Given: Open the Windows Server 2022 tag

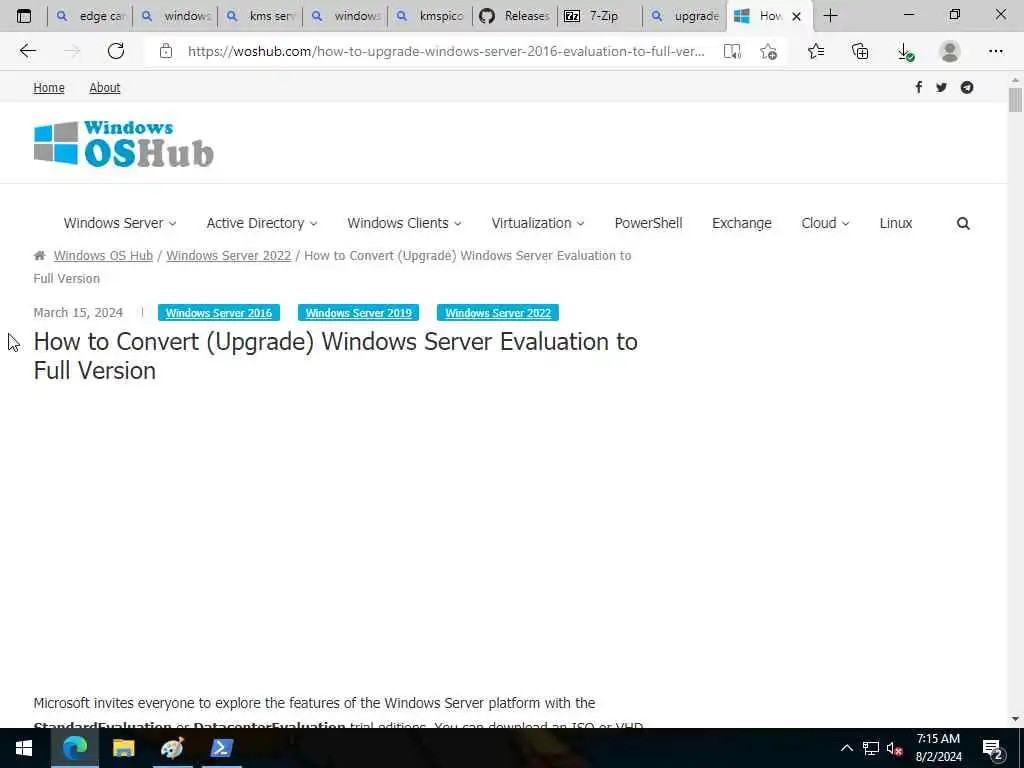Looking at the screenshot, I should pos(498,313).
